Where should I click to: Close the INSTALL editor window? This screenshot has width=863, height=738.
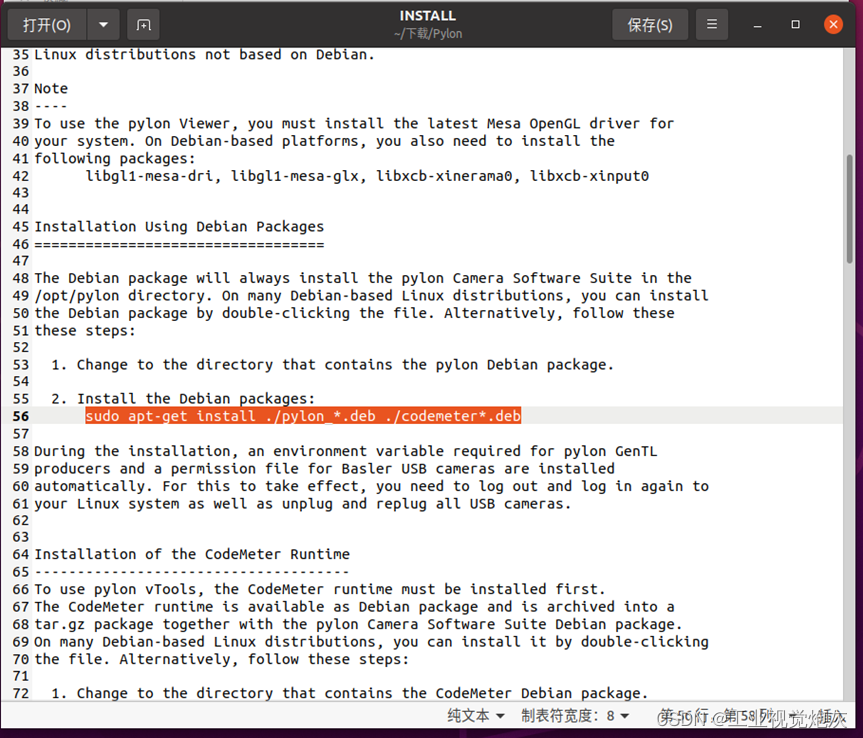point(833,25)
